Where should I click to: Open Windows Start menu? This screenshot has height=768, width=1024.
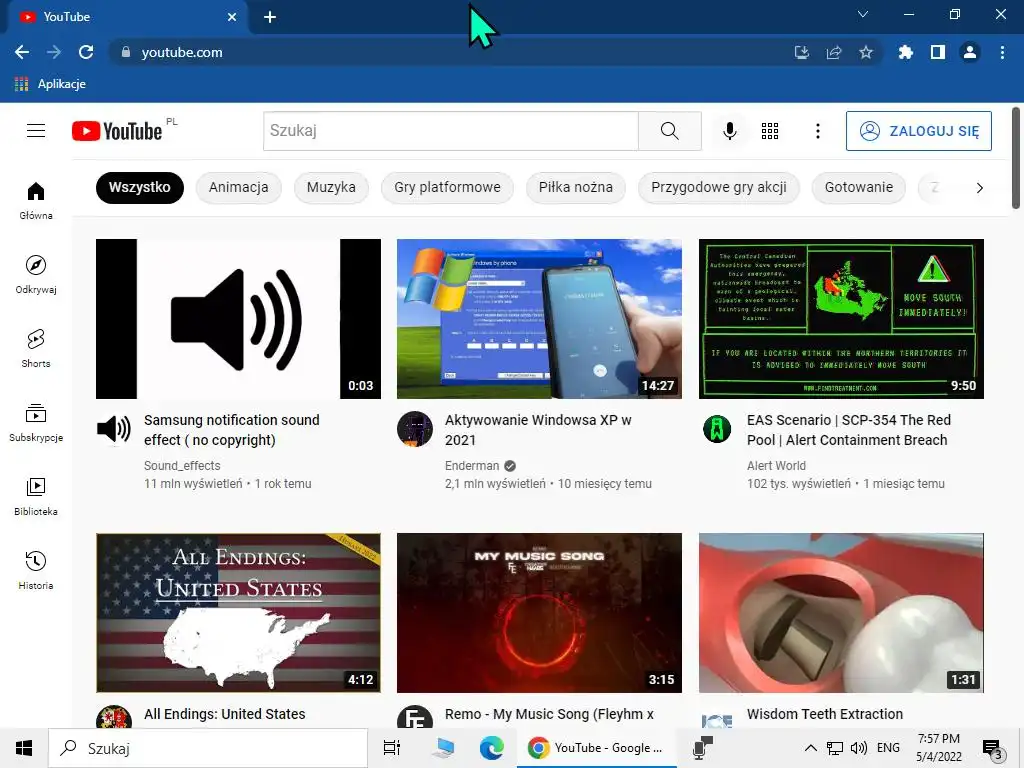(x=24, y=748)
